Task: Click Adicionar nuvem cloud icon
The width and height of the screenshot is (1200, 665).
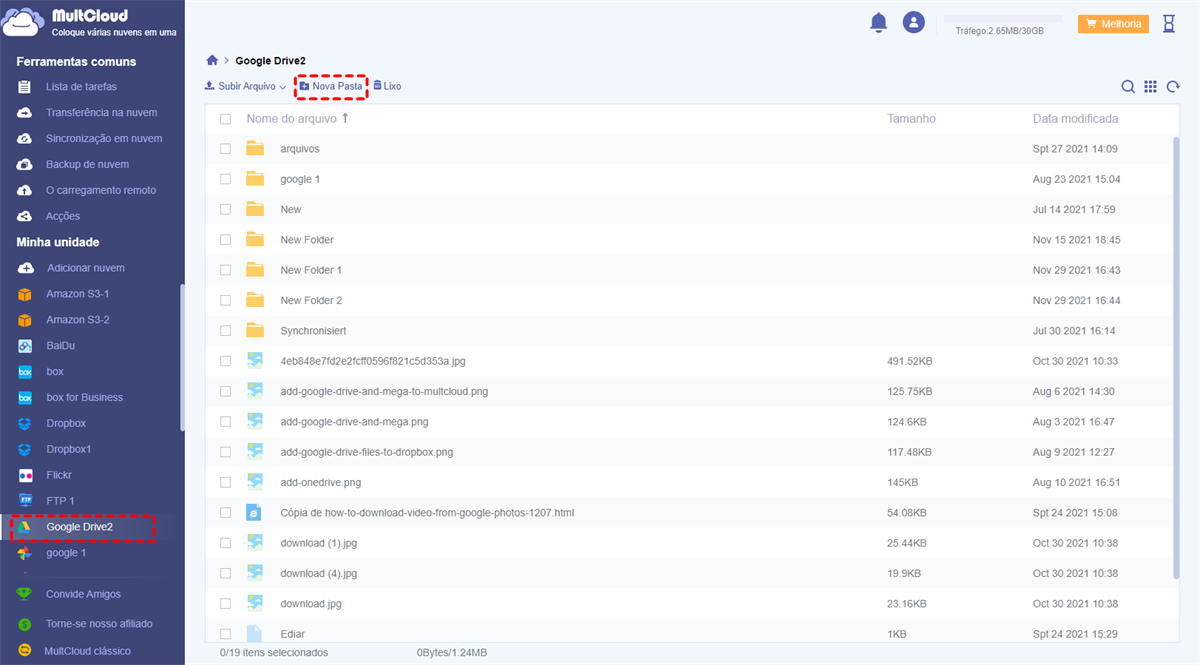Action: coord(25,268)
